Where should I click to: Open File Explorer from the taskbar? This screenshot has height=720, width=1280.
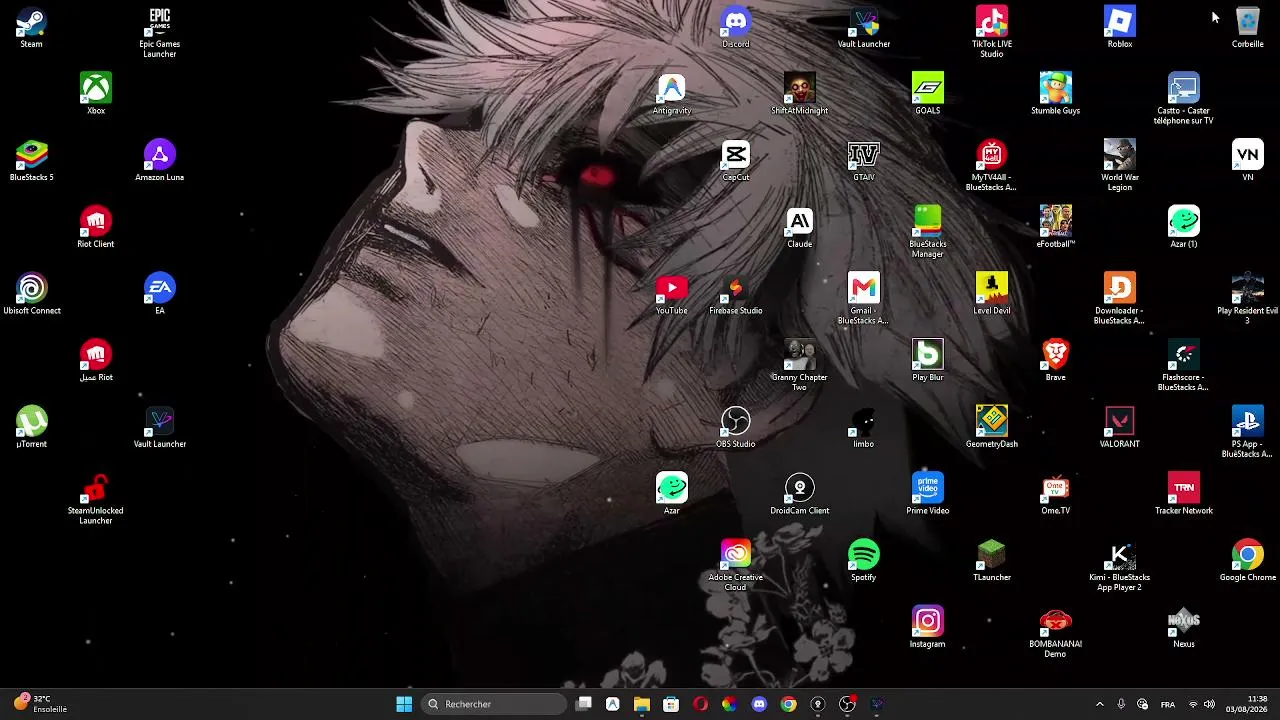[x=642, y=704]
